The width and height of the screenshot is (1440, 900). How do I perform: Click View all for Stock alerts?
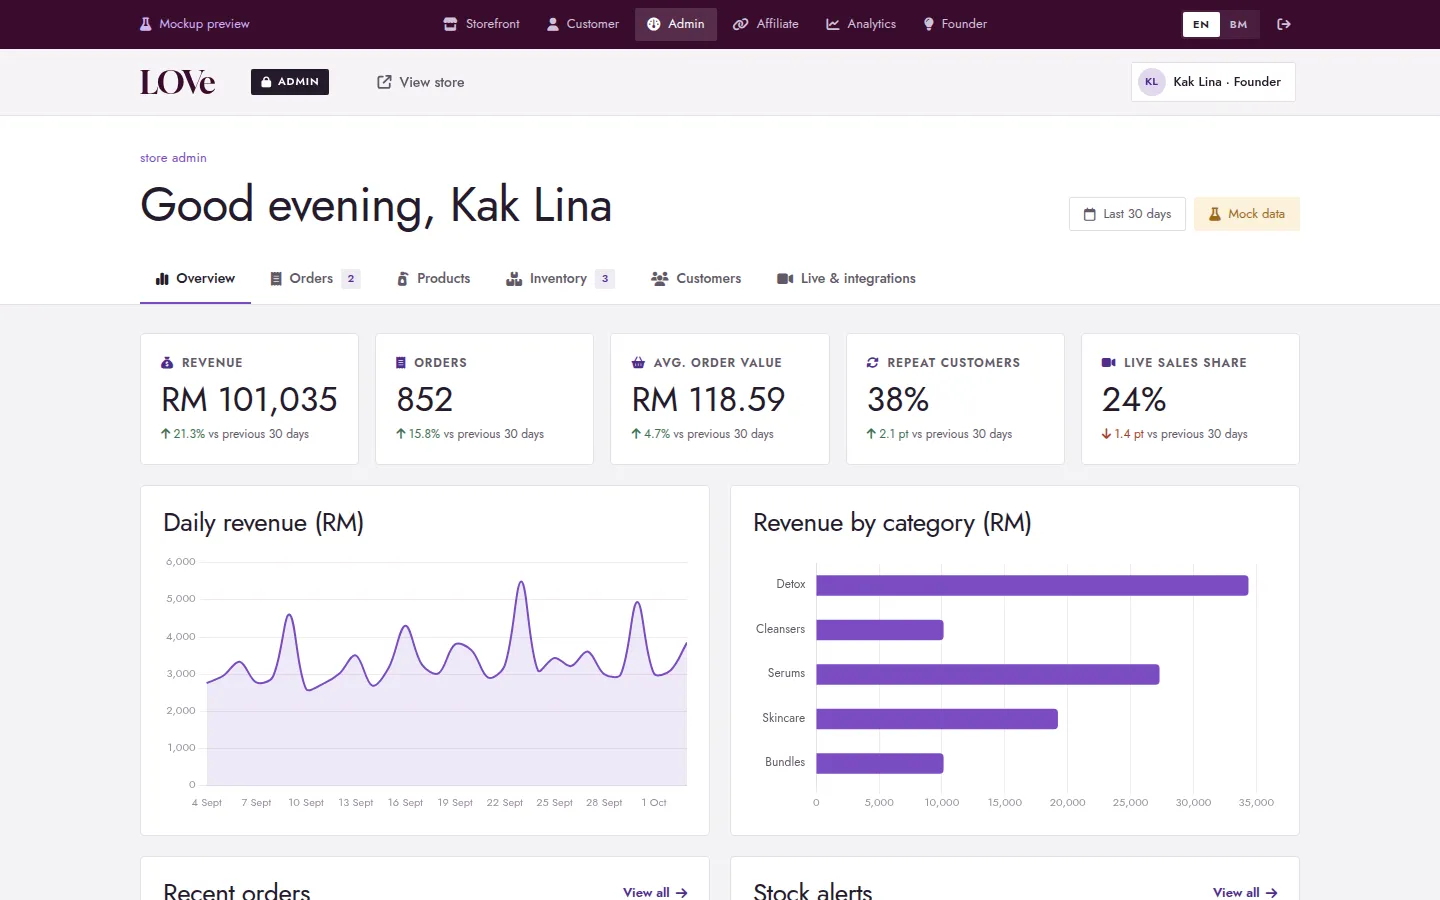1245,892
